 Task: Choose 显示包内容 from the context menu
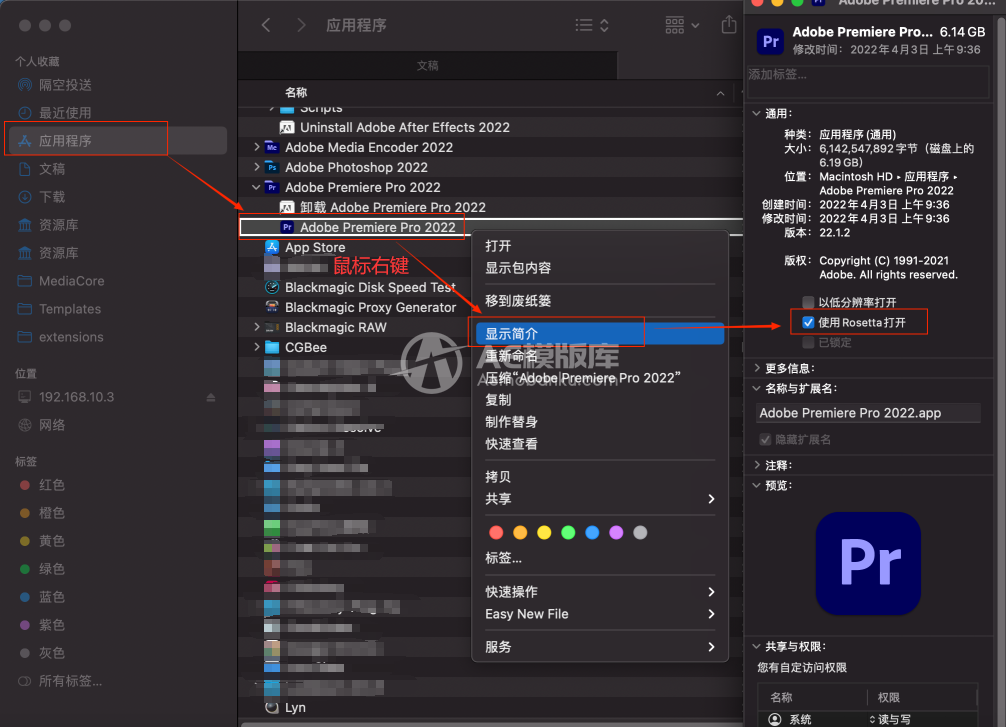point(518,268)
